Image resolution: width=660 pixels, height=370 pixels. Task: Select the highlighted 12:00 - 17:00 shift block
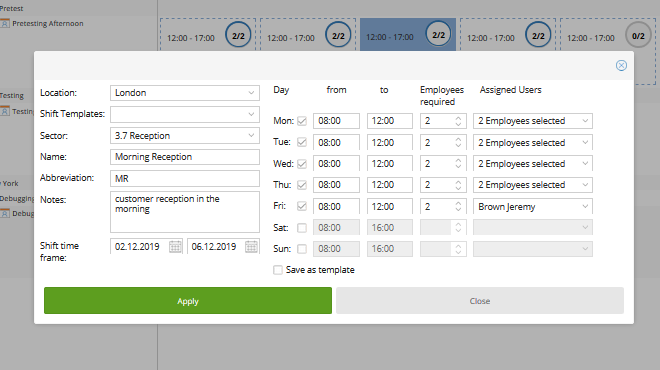[407, 35]
